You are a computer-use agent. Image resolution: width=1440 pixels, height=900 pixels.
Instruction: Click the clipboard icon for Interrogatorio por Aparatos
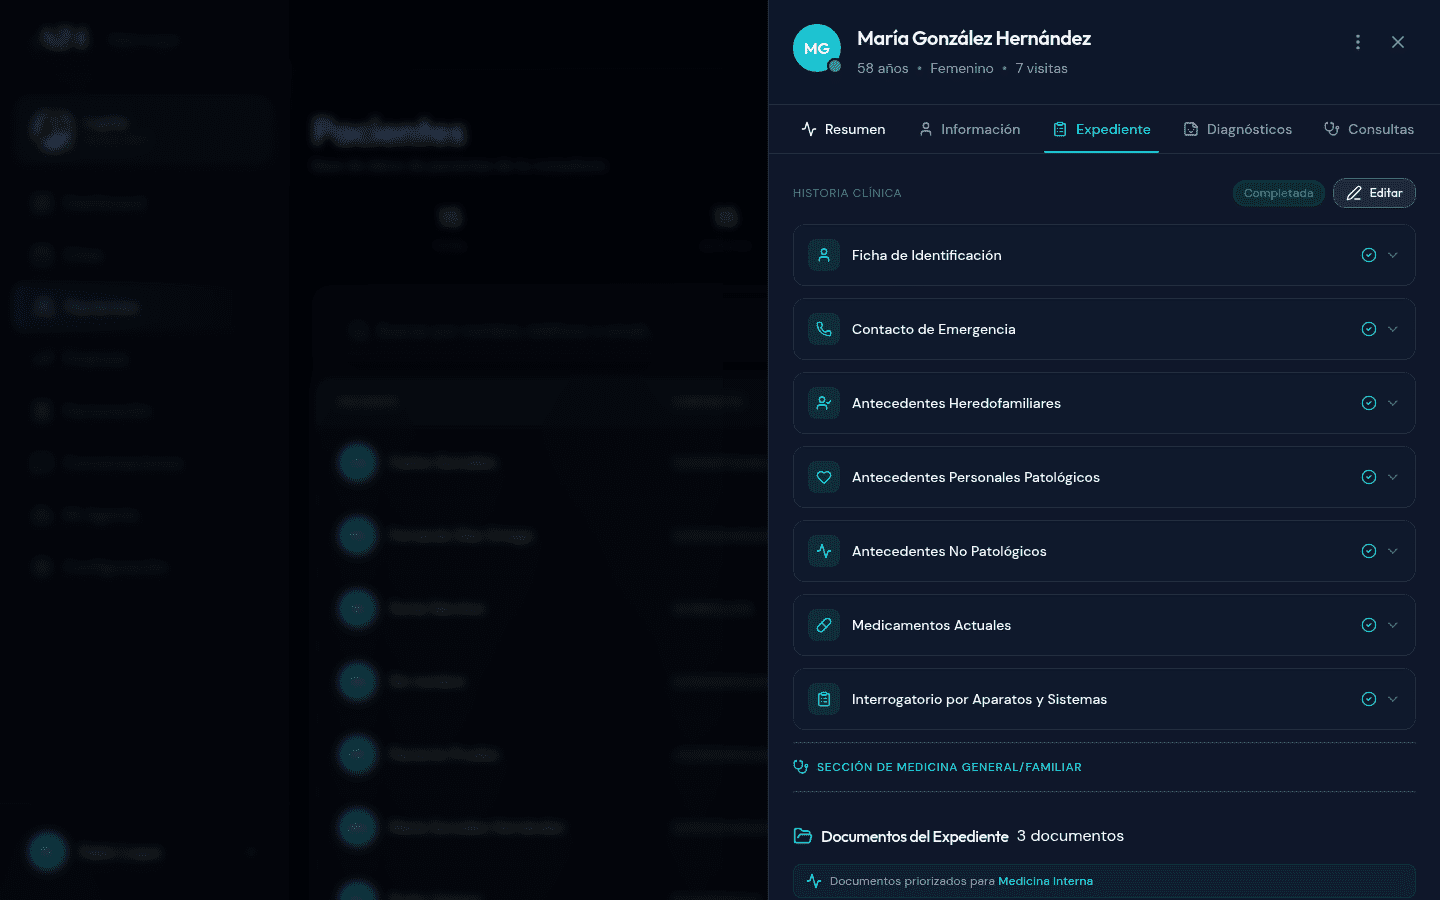(823, 699)
